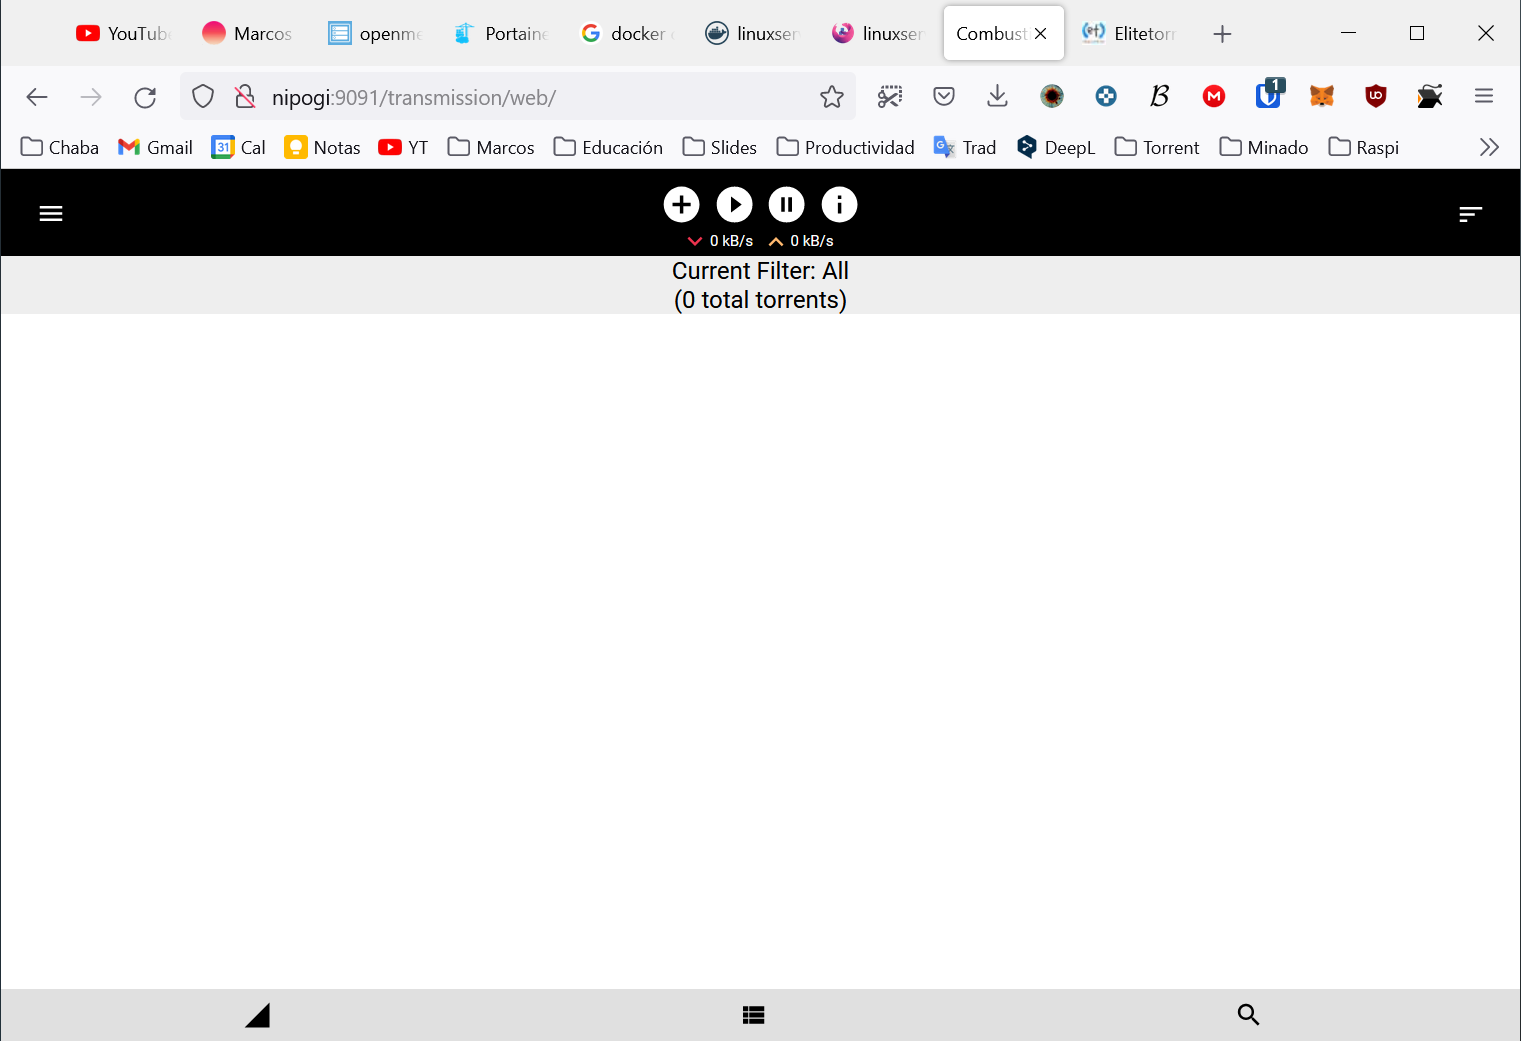
Task: Open the MetaMask fox extension
Action: tap(1322, 96)
